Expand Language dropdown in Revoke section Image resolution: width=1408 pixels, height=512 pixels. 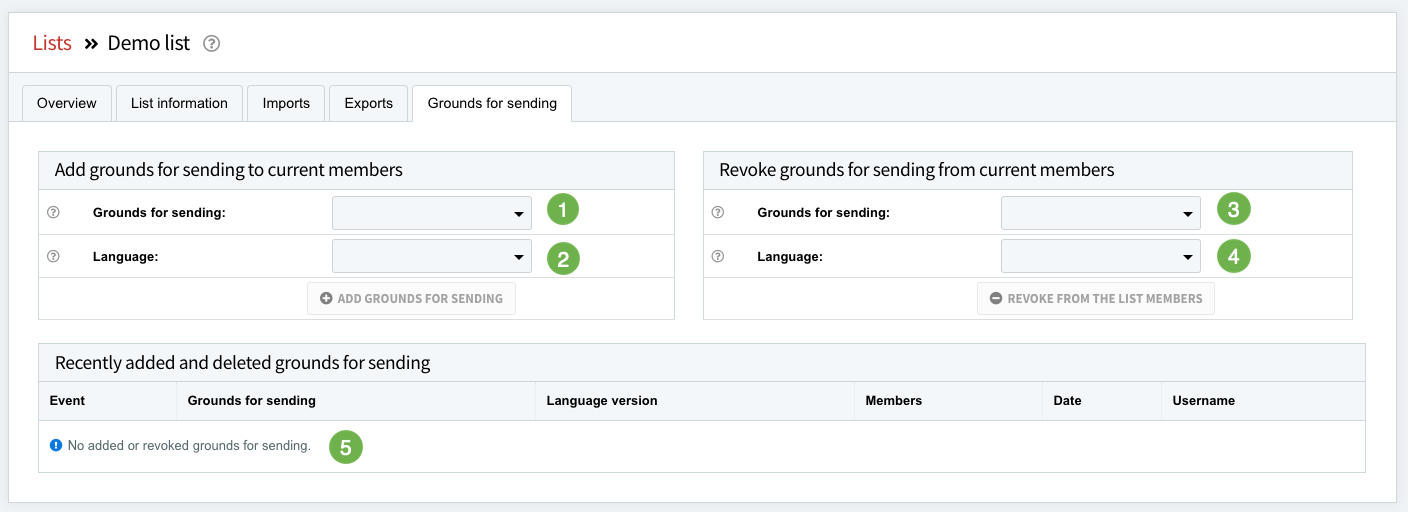(x=1100, y=257)
